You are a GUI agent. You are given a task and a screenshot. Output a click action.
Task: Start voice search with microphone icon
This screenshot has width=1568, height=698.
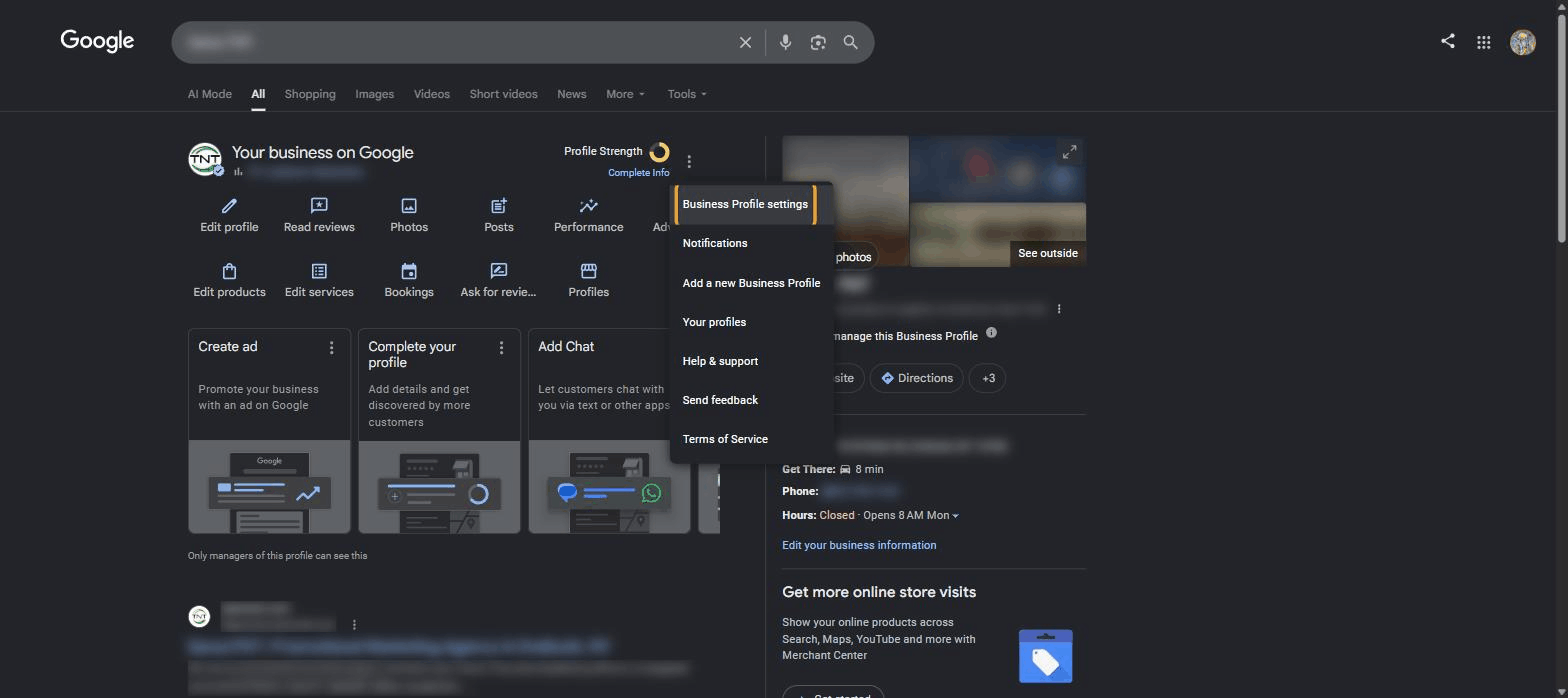pyautogui.click(x=785, y=42)
